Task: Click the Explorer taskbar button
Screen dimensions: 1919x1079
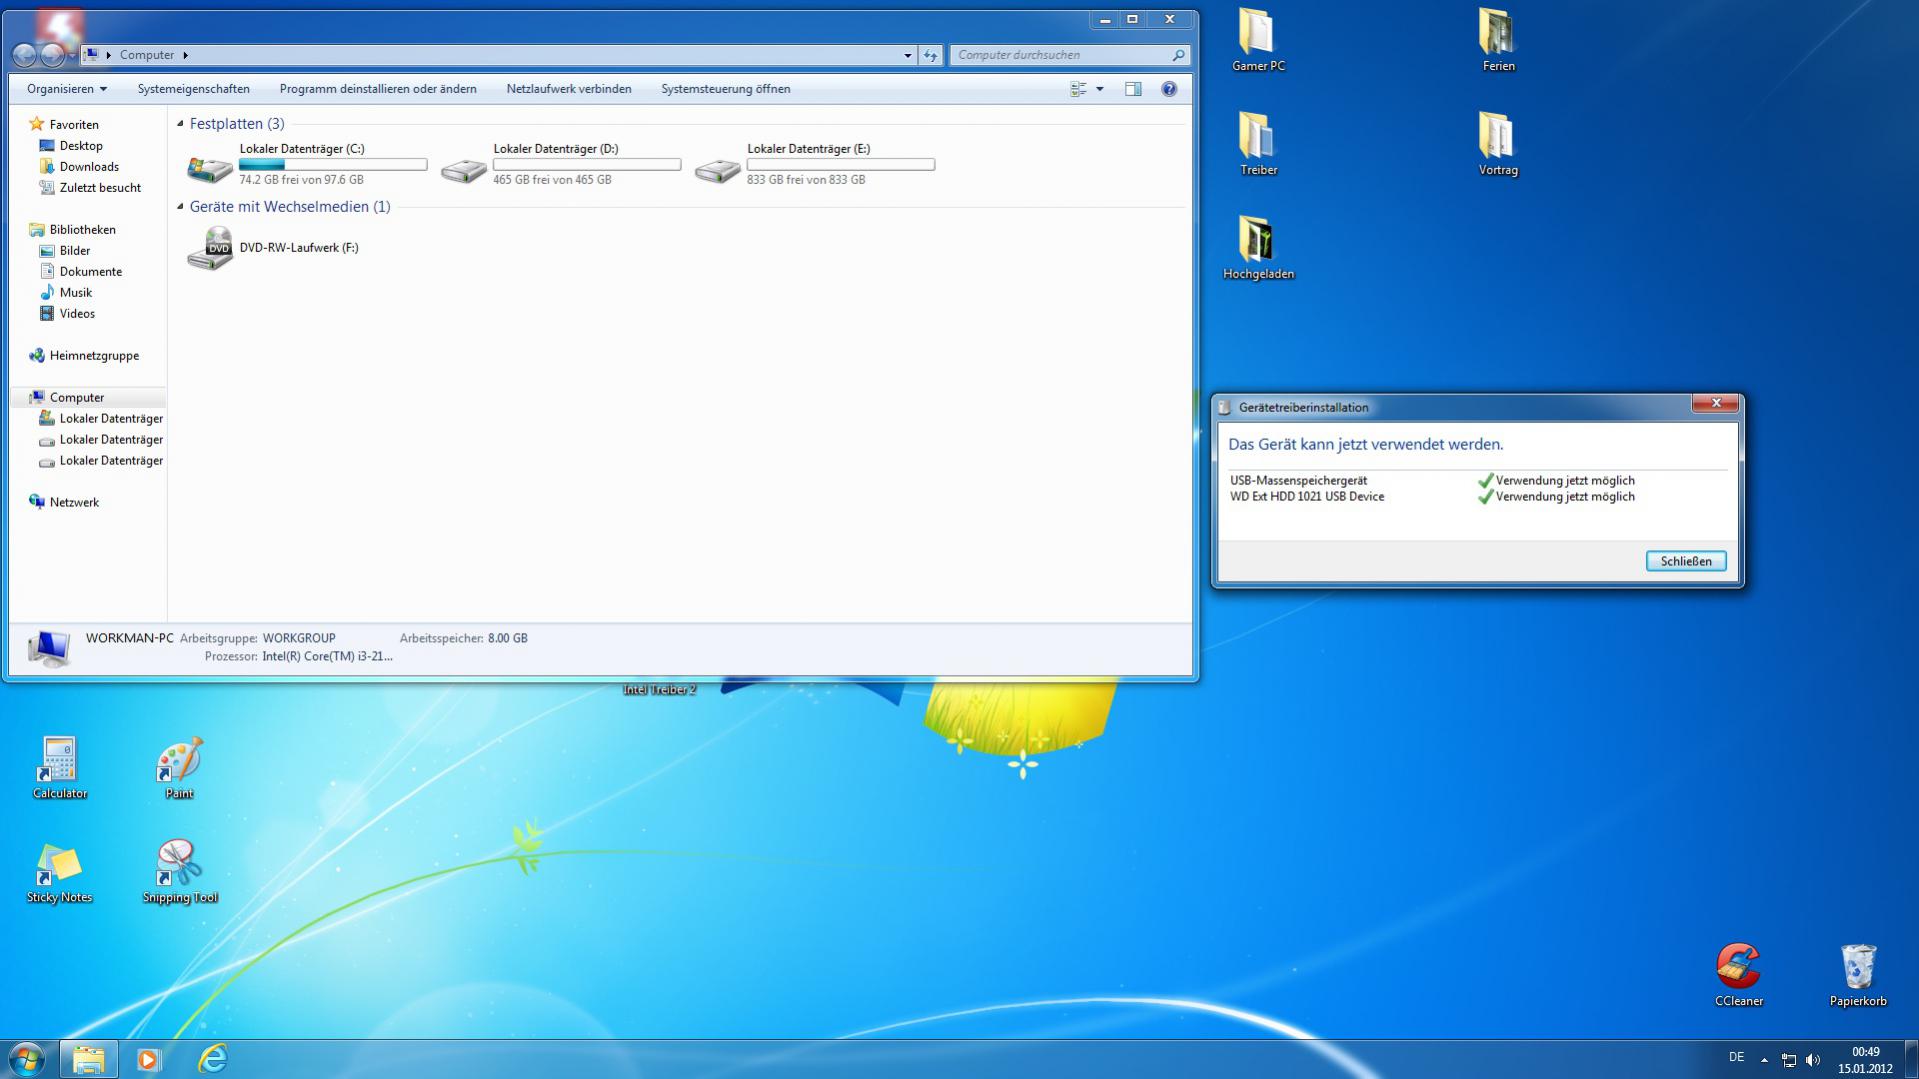Action: (89, 1059)
